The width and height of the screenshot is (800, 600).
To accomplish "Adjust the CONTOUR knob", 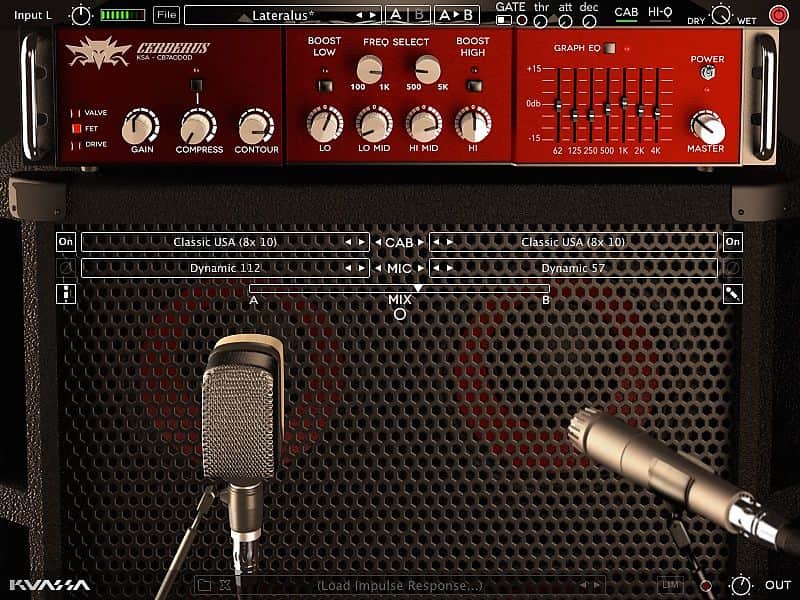I will [x=256, y=127].
